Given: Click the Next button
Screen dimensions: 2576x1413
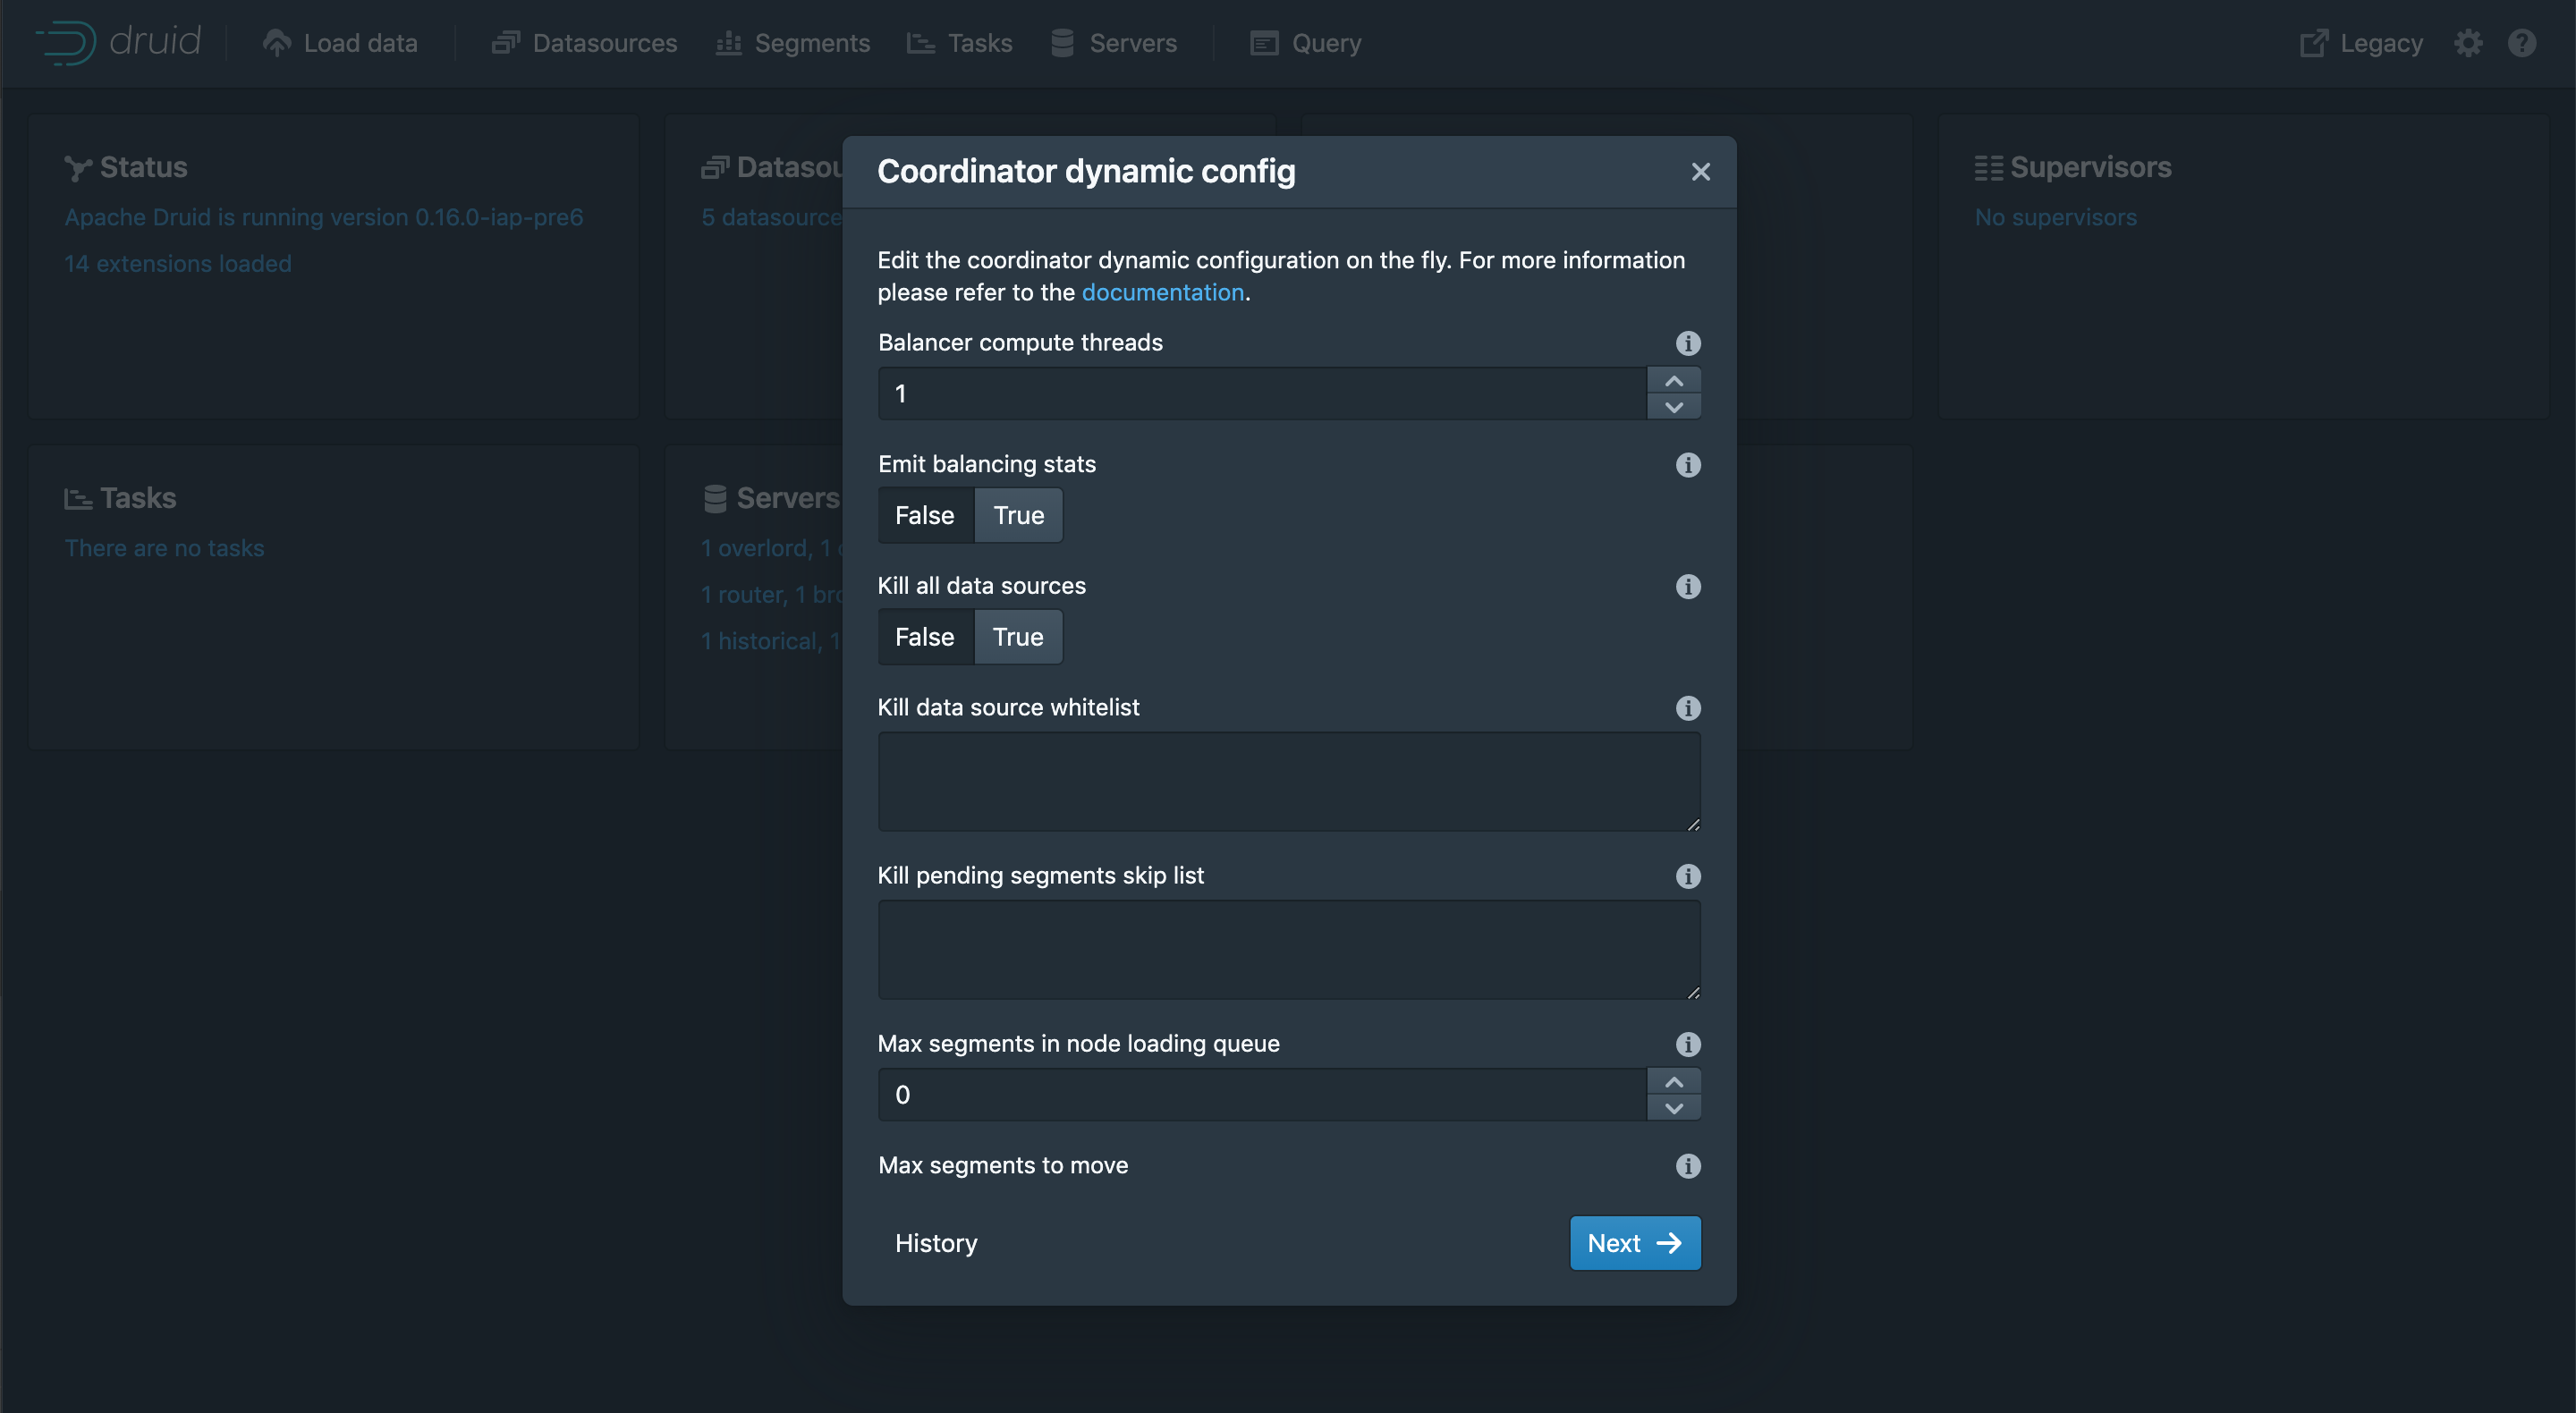Looking at the screenshot, I should (1635, 1243).
